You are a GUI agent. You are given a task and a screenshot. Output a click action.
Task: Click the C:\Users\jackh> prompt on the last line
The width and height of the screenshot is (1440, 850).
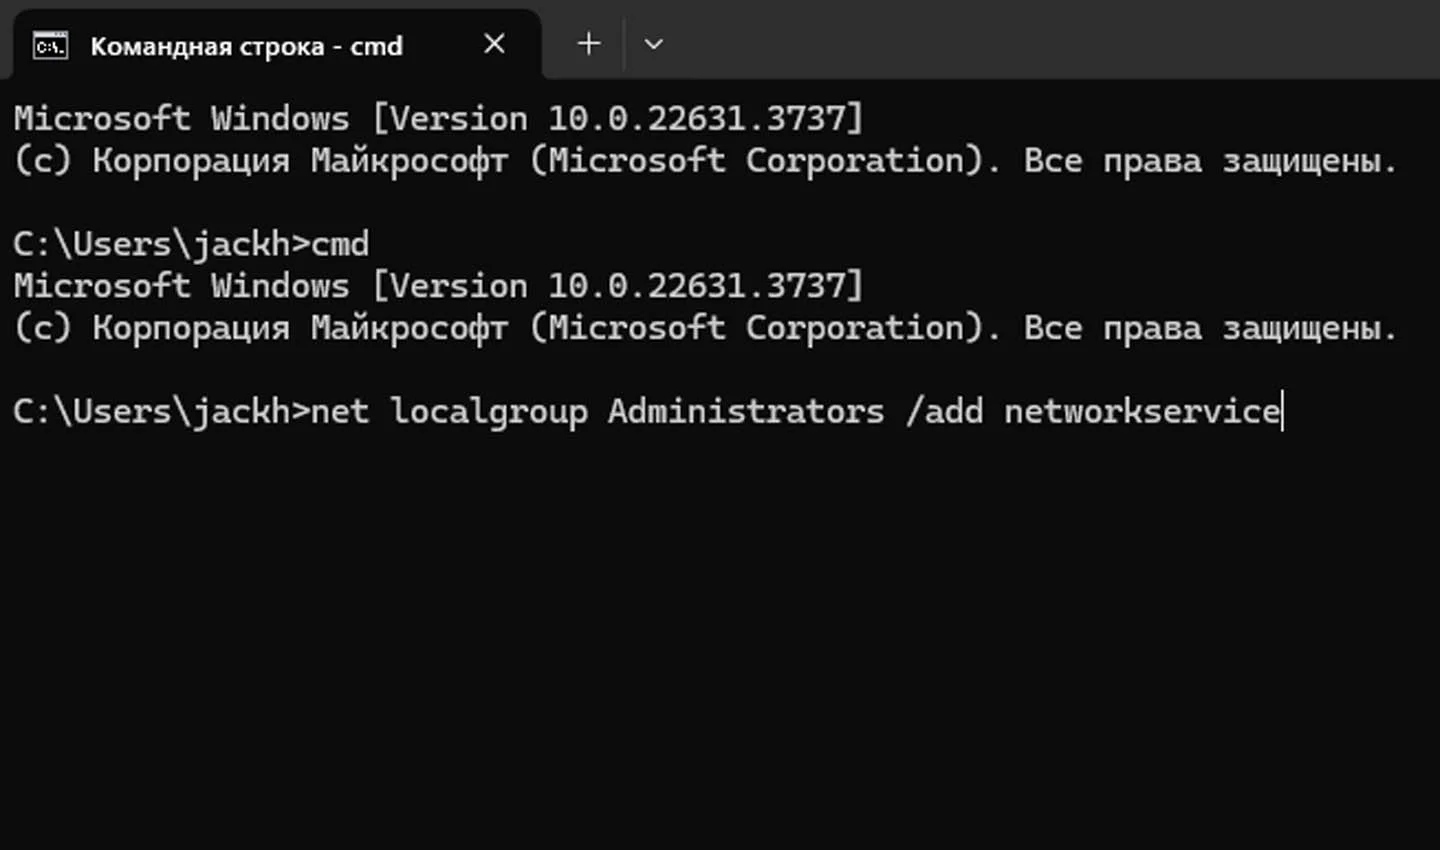[x=162, y=412]
